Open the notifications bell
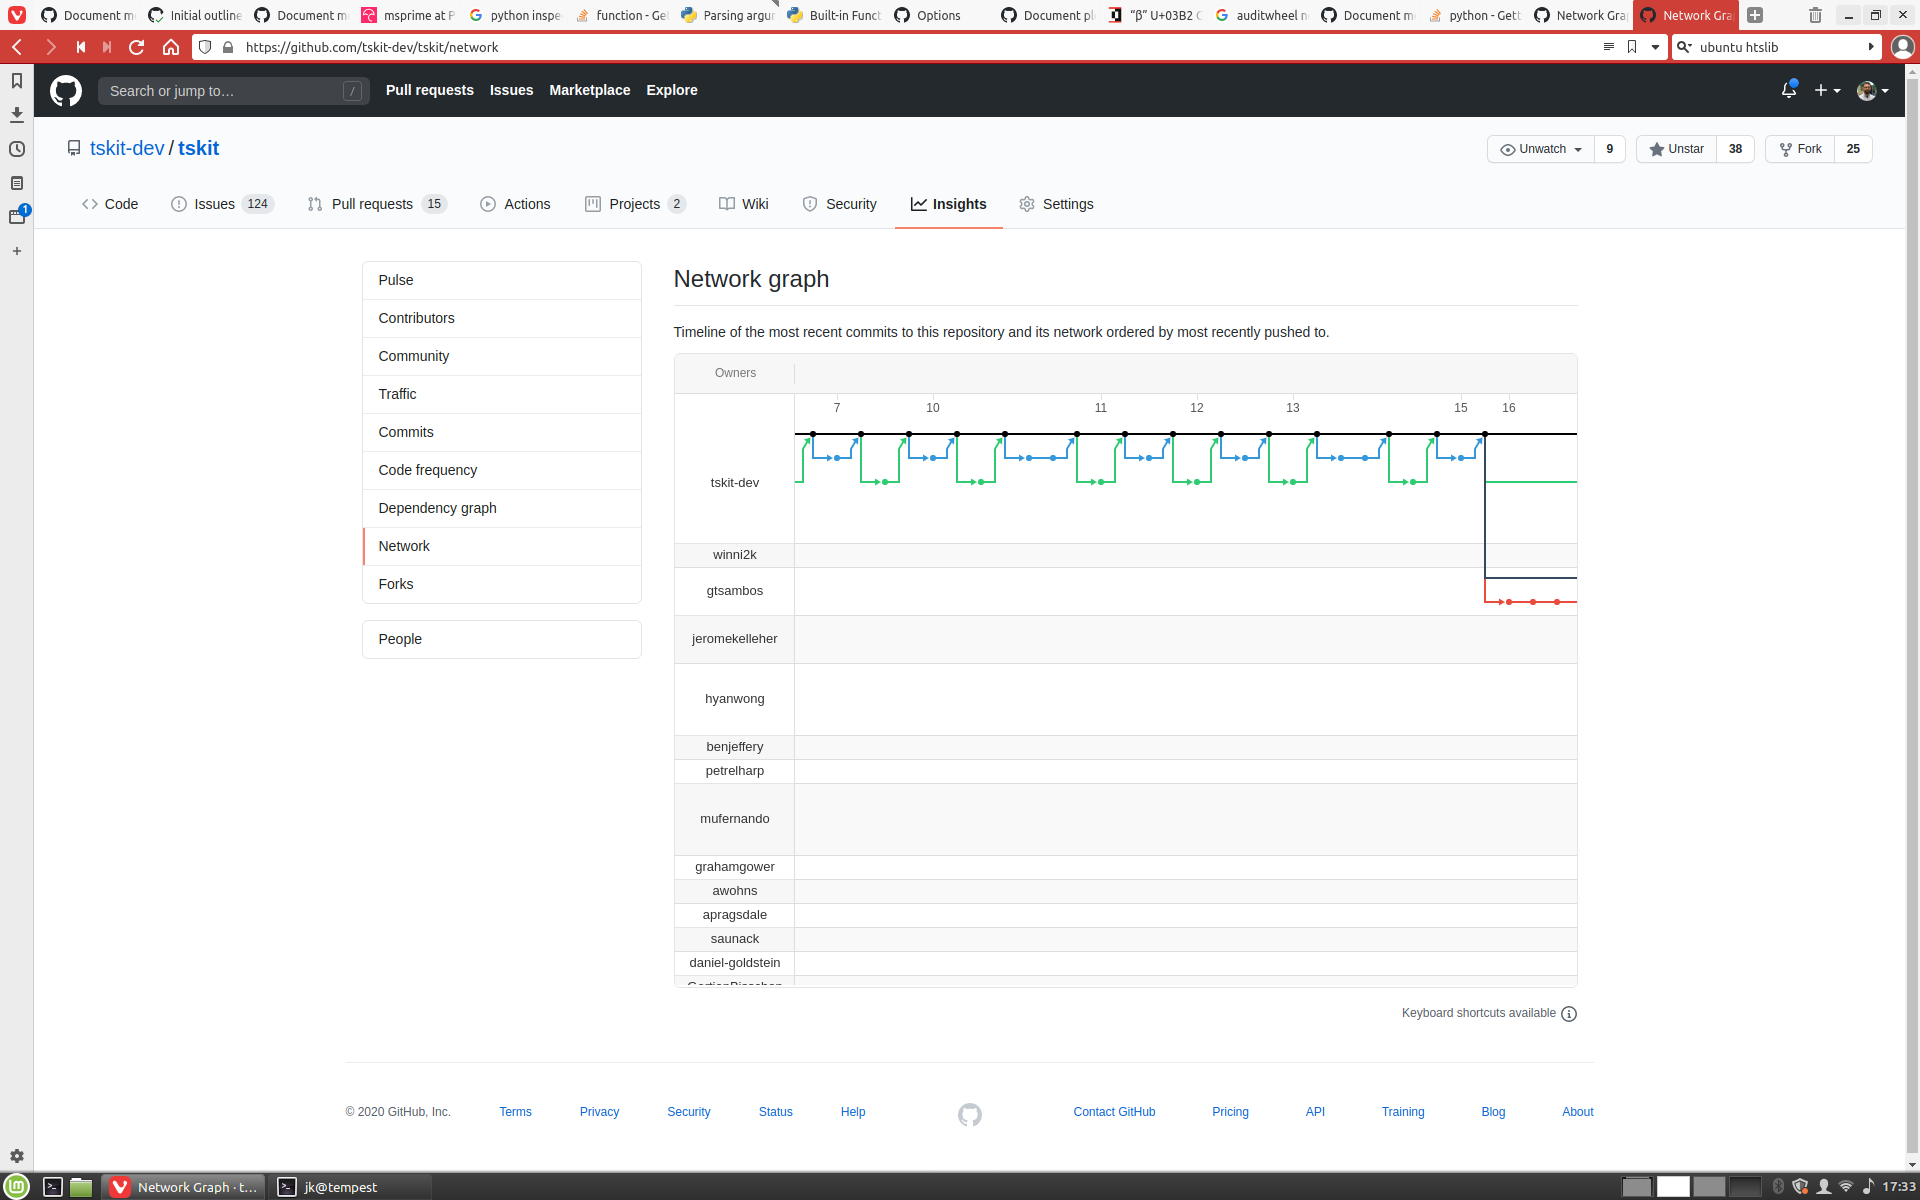The image size is (1920, 1200). point(1788,90)
